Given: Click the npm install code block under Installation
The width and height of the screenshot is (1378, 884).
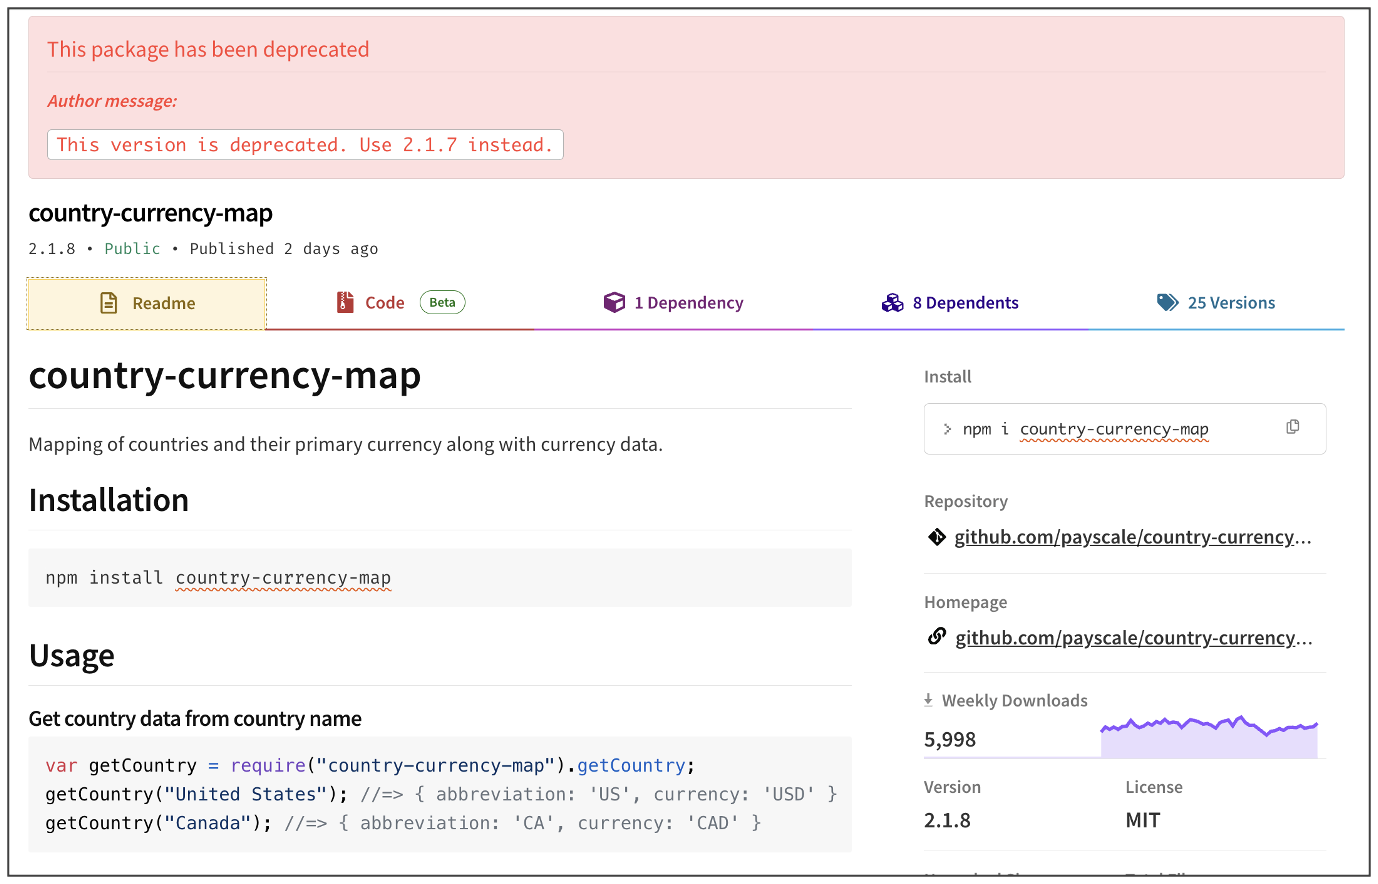Looking at the screenshot, I should pos(440,578).
